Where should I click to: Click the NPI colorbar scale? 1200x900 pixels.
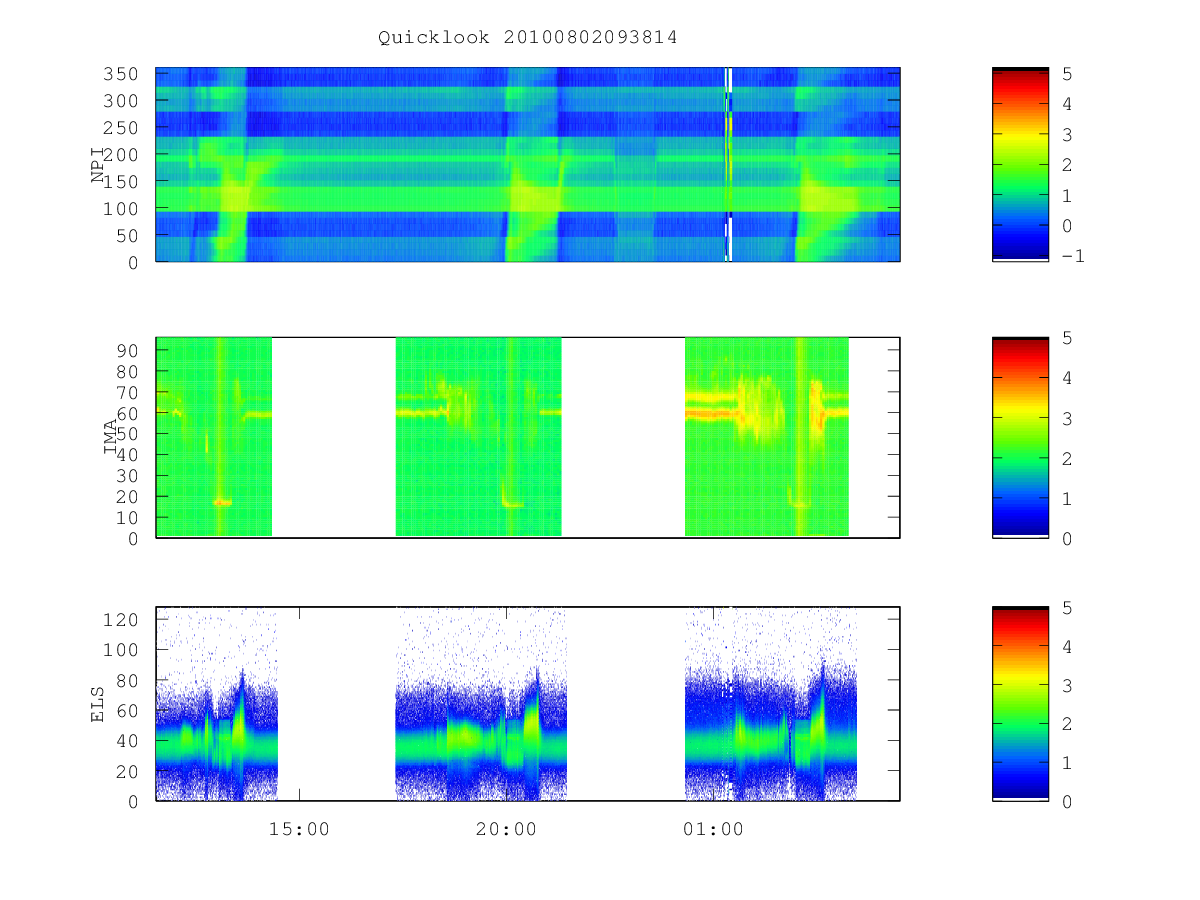1020,165
